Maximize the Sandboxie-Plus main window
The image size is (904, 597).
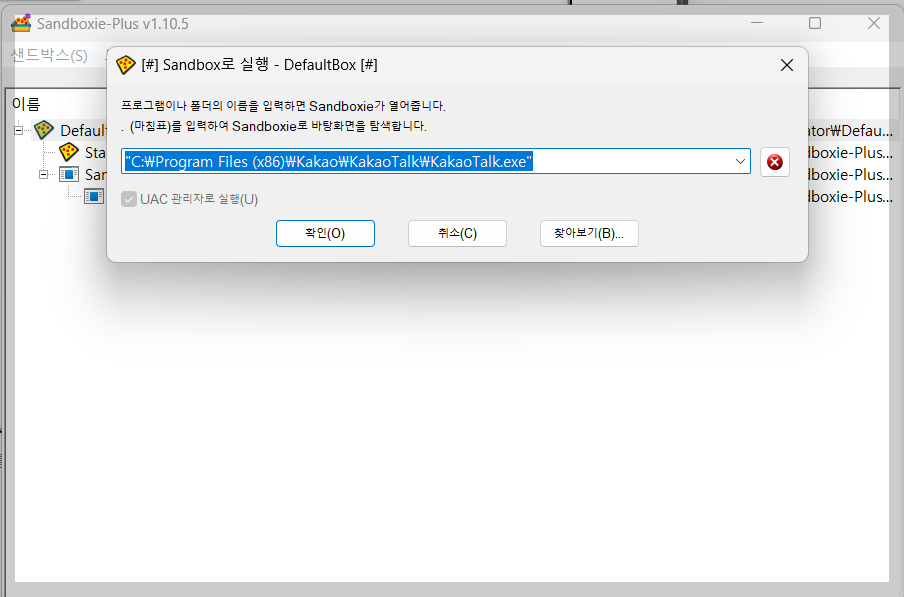815,23
